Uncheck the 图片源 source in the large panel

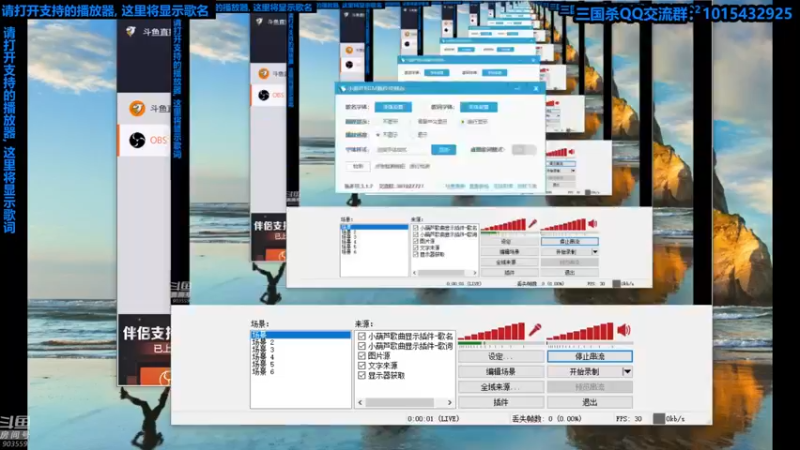tap(362, 356)
